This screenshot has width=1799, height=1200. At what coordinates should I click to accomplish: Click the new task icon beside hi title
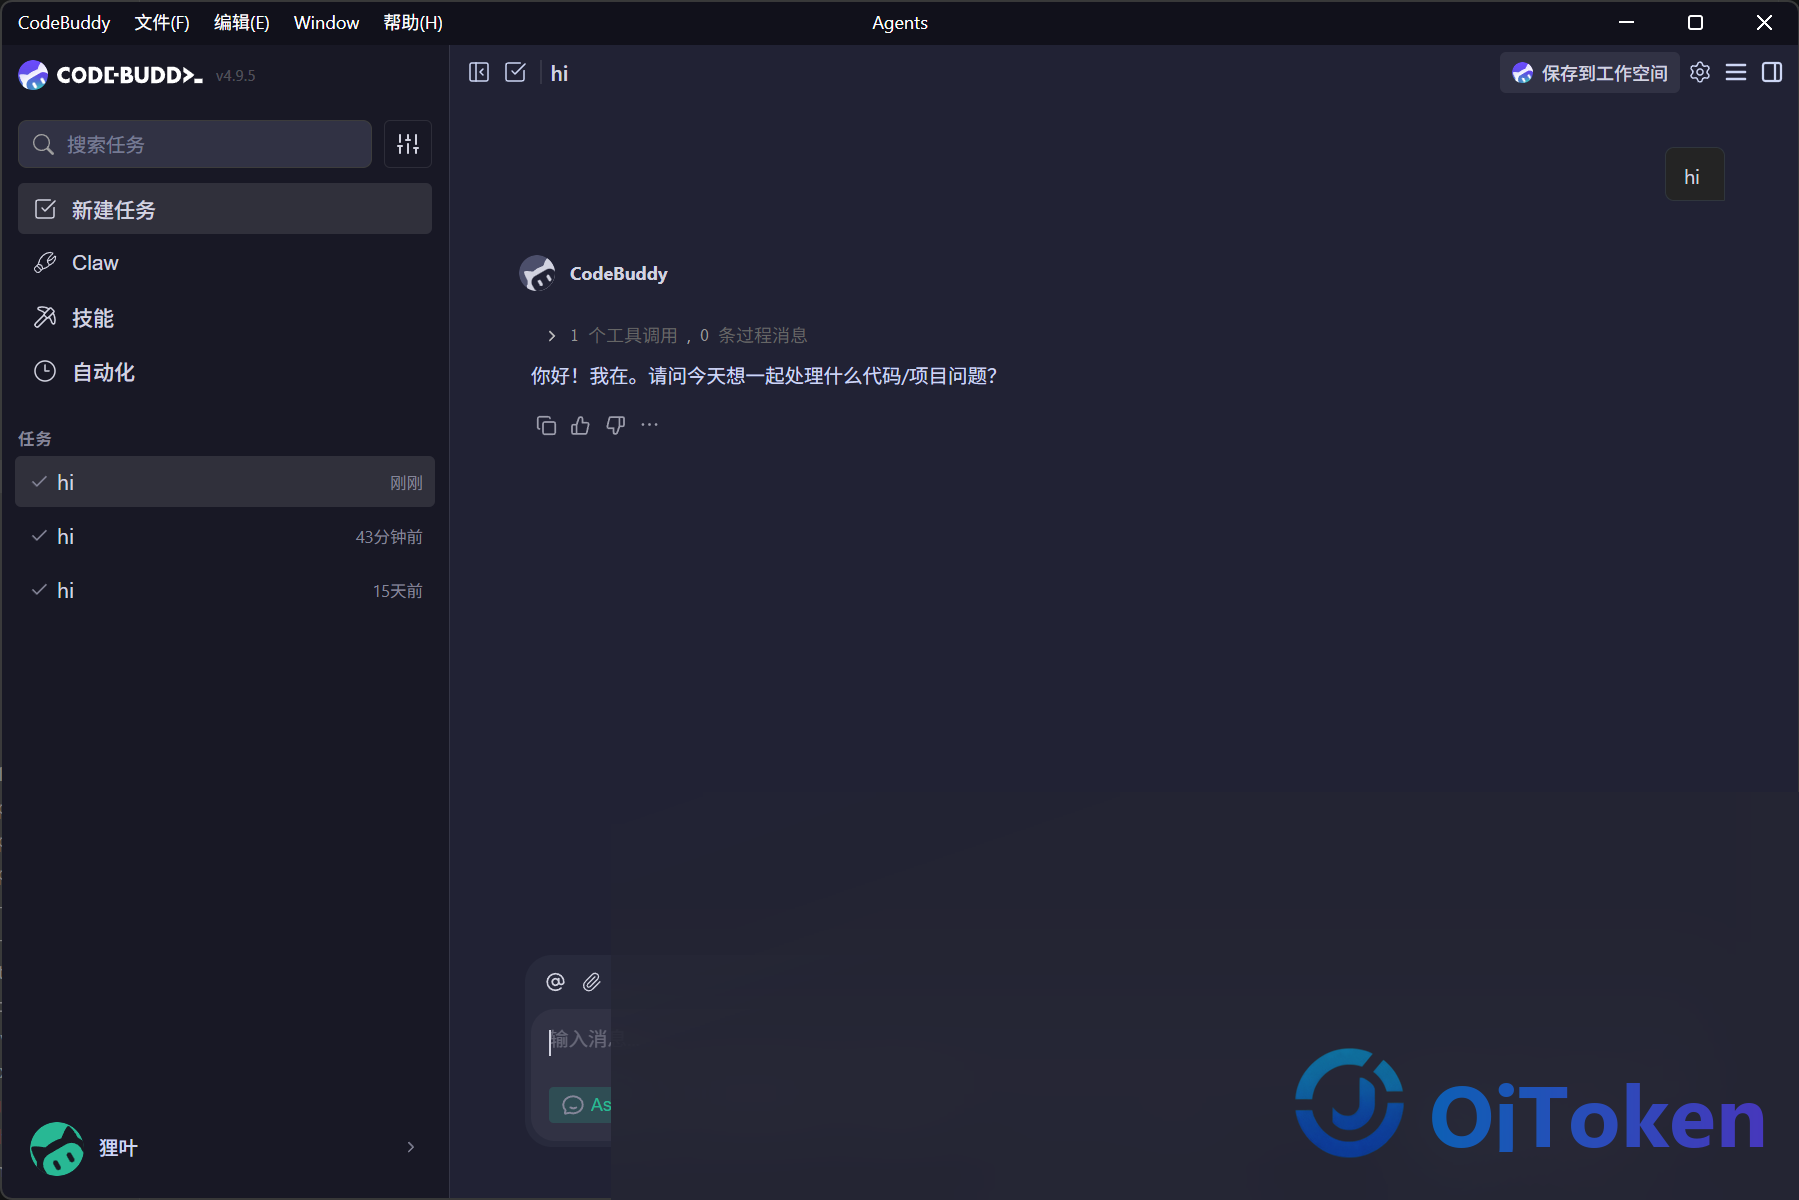pos(515,72)
